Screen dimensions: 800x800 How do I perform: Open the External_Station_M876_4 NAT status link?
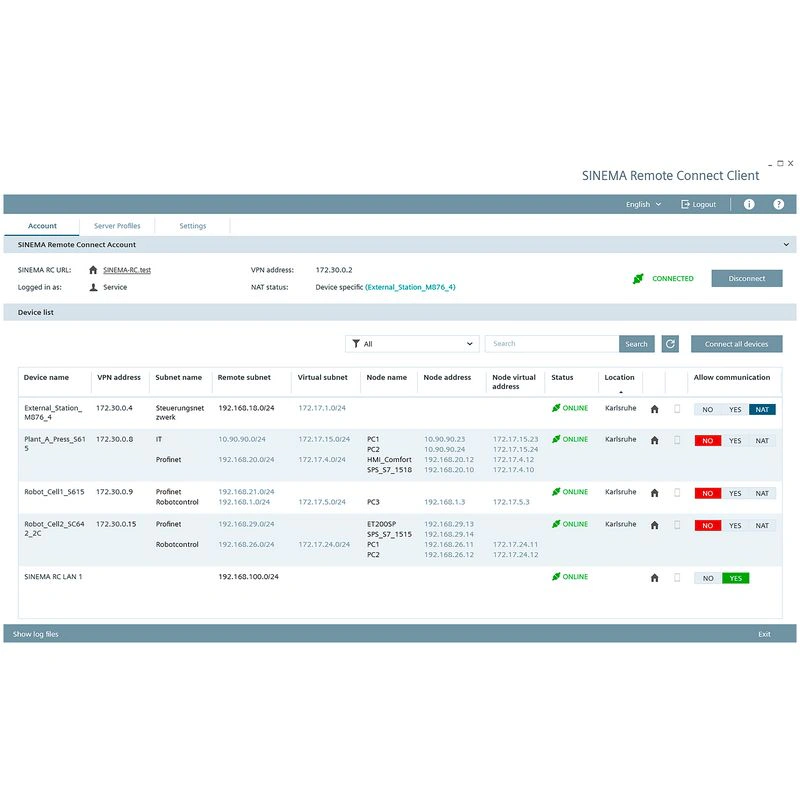(410, 287)
